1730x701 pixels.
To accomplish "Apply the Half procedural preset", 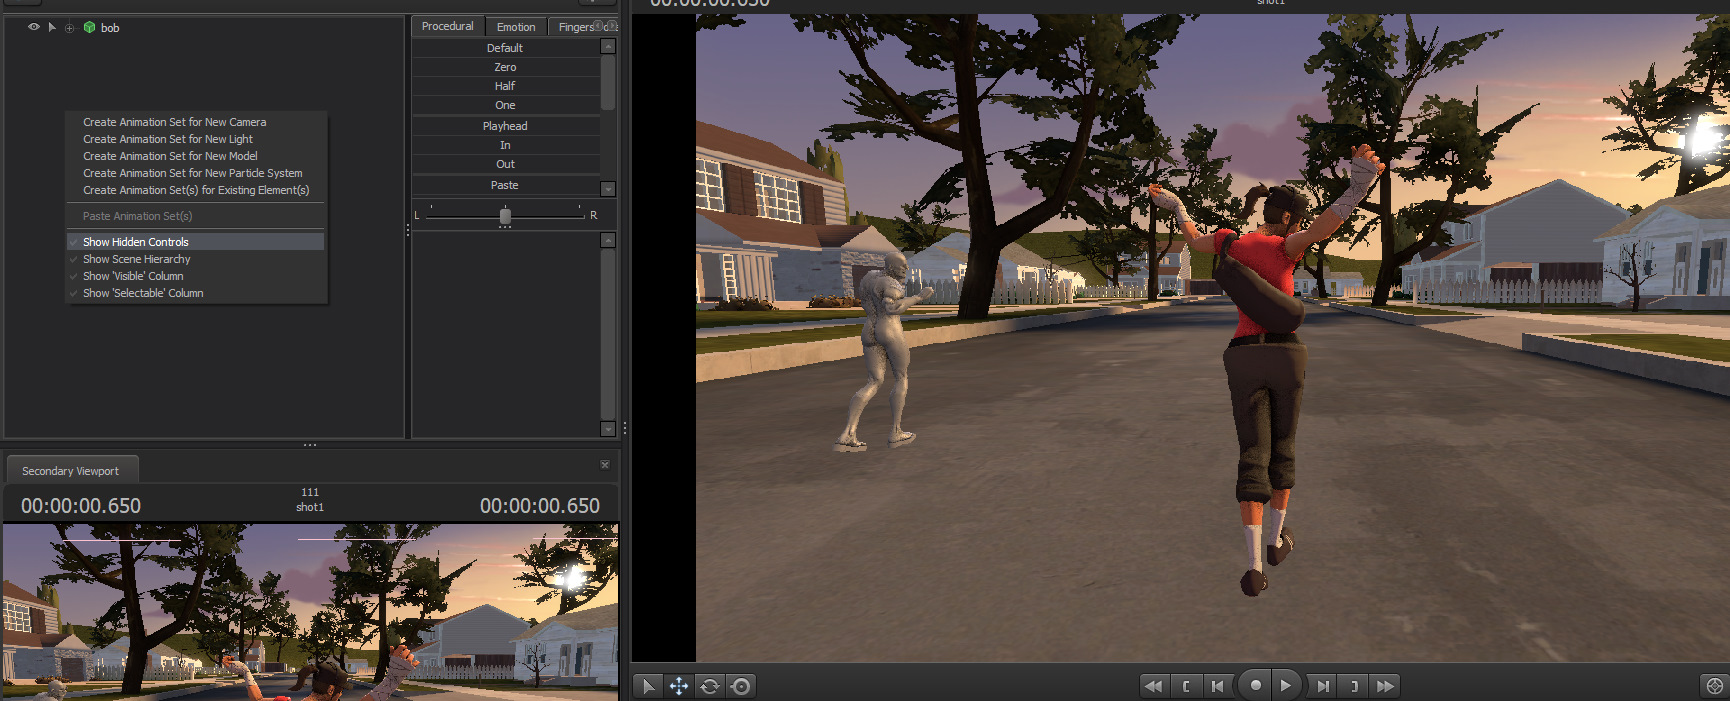I will [x=505, y=86].
